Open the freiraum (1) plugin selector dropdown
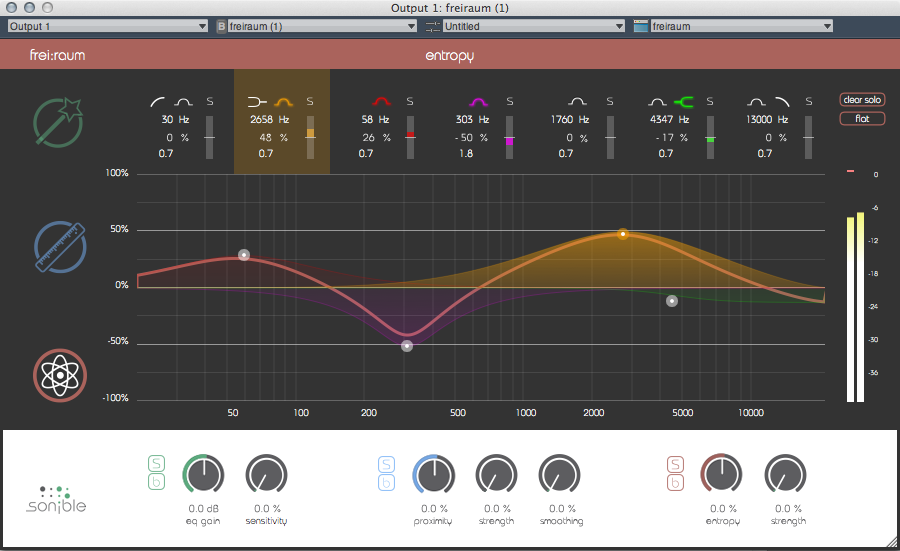This screenshot has width=900, height=551. point(320,27)
